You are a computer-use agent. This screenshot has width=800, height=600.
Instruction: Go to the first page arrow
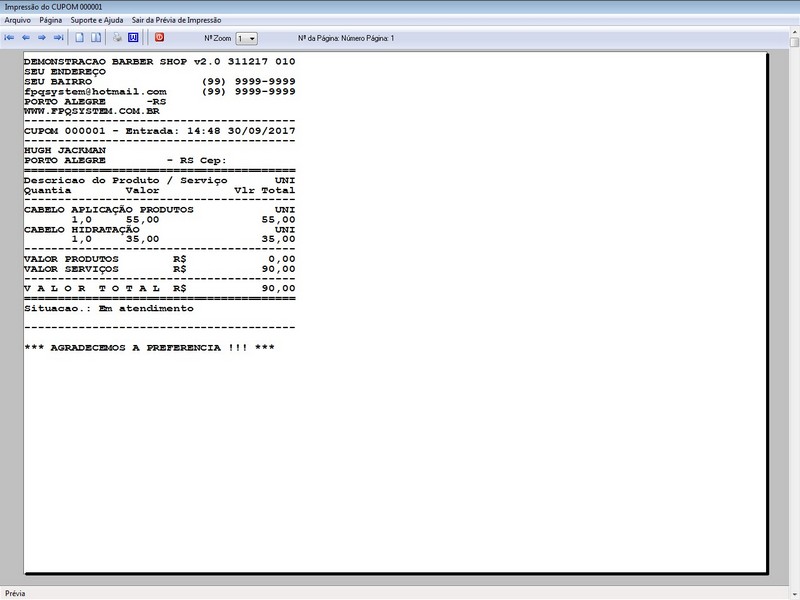pos(9,38)
